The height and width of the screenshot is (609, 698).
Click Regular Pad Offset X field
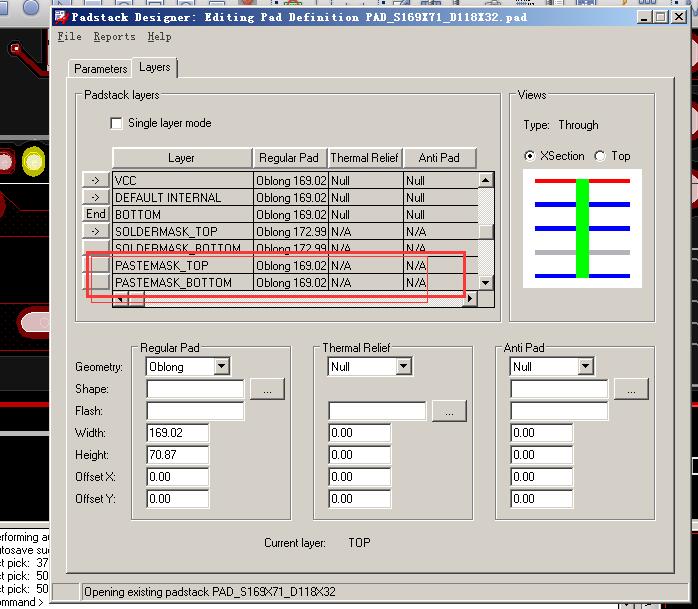coord(178,477)
